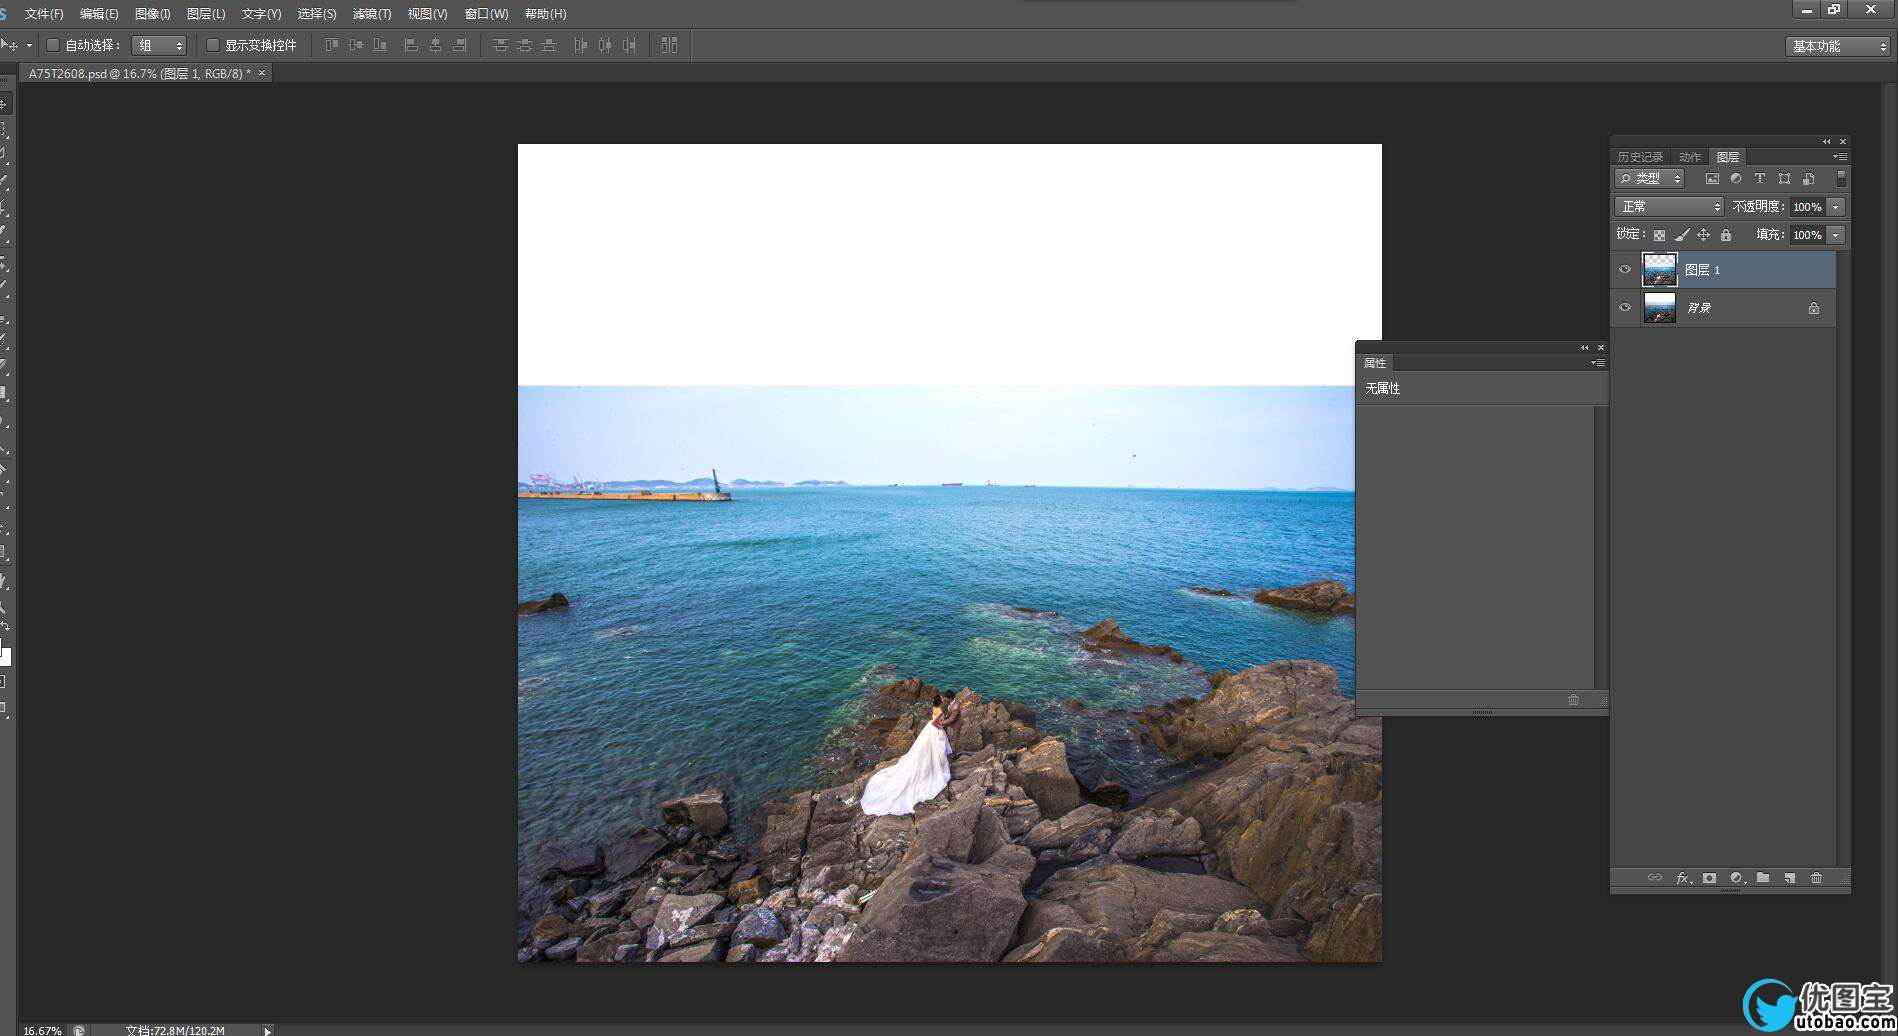The width and height of the screenshot is (1898, 1036).
Task: Toggle visibility of the 背景 layer
Action: click(x=1625, y=307)
